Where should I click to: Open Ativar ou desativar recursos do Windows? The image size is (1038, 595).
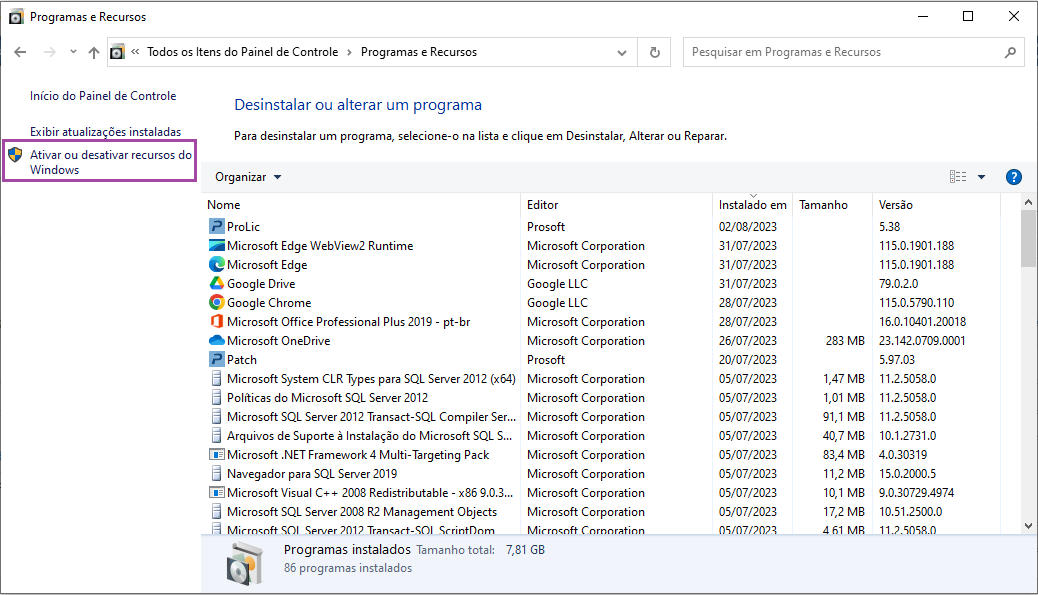click(x=111, y=162)
